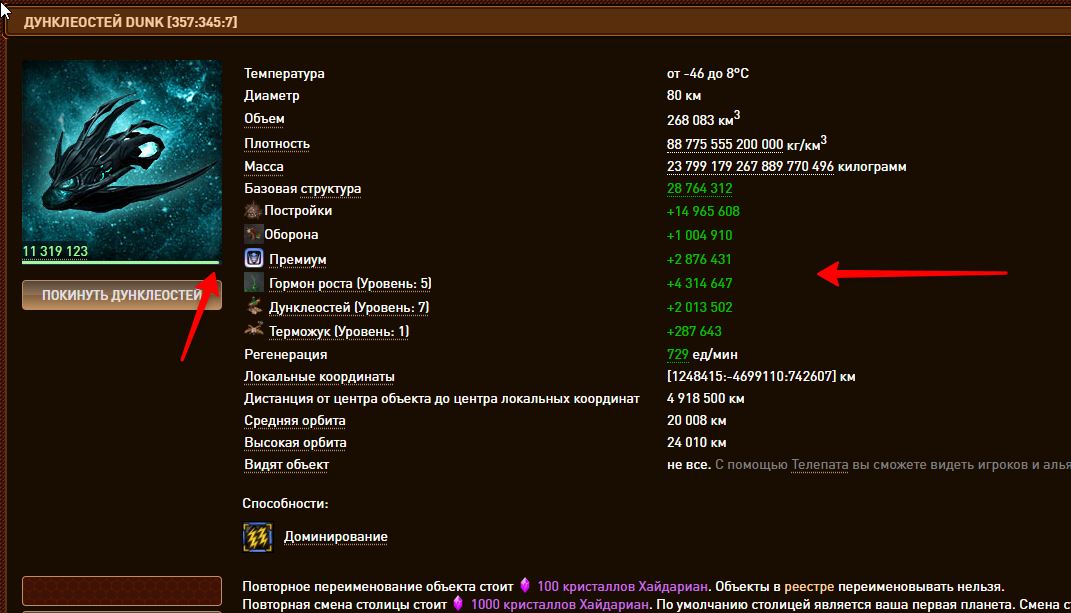
Task: Click the Терможук level 1 icon
Action: (254, 330)
